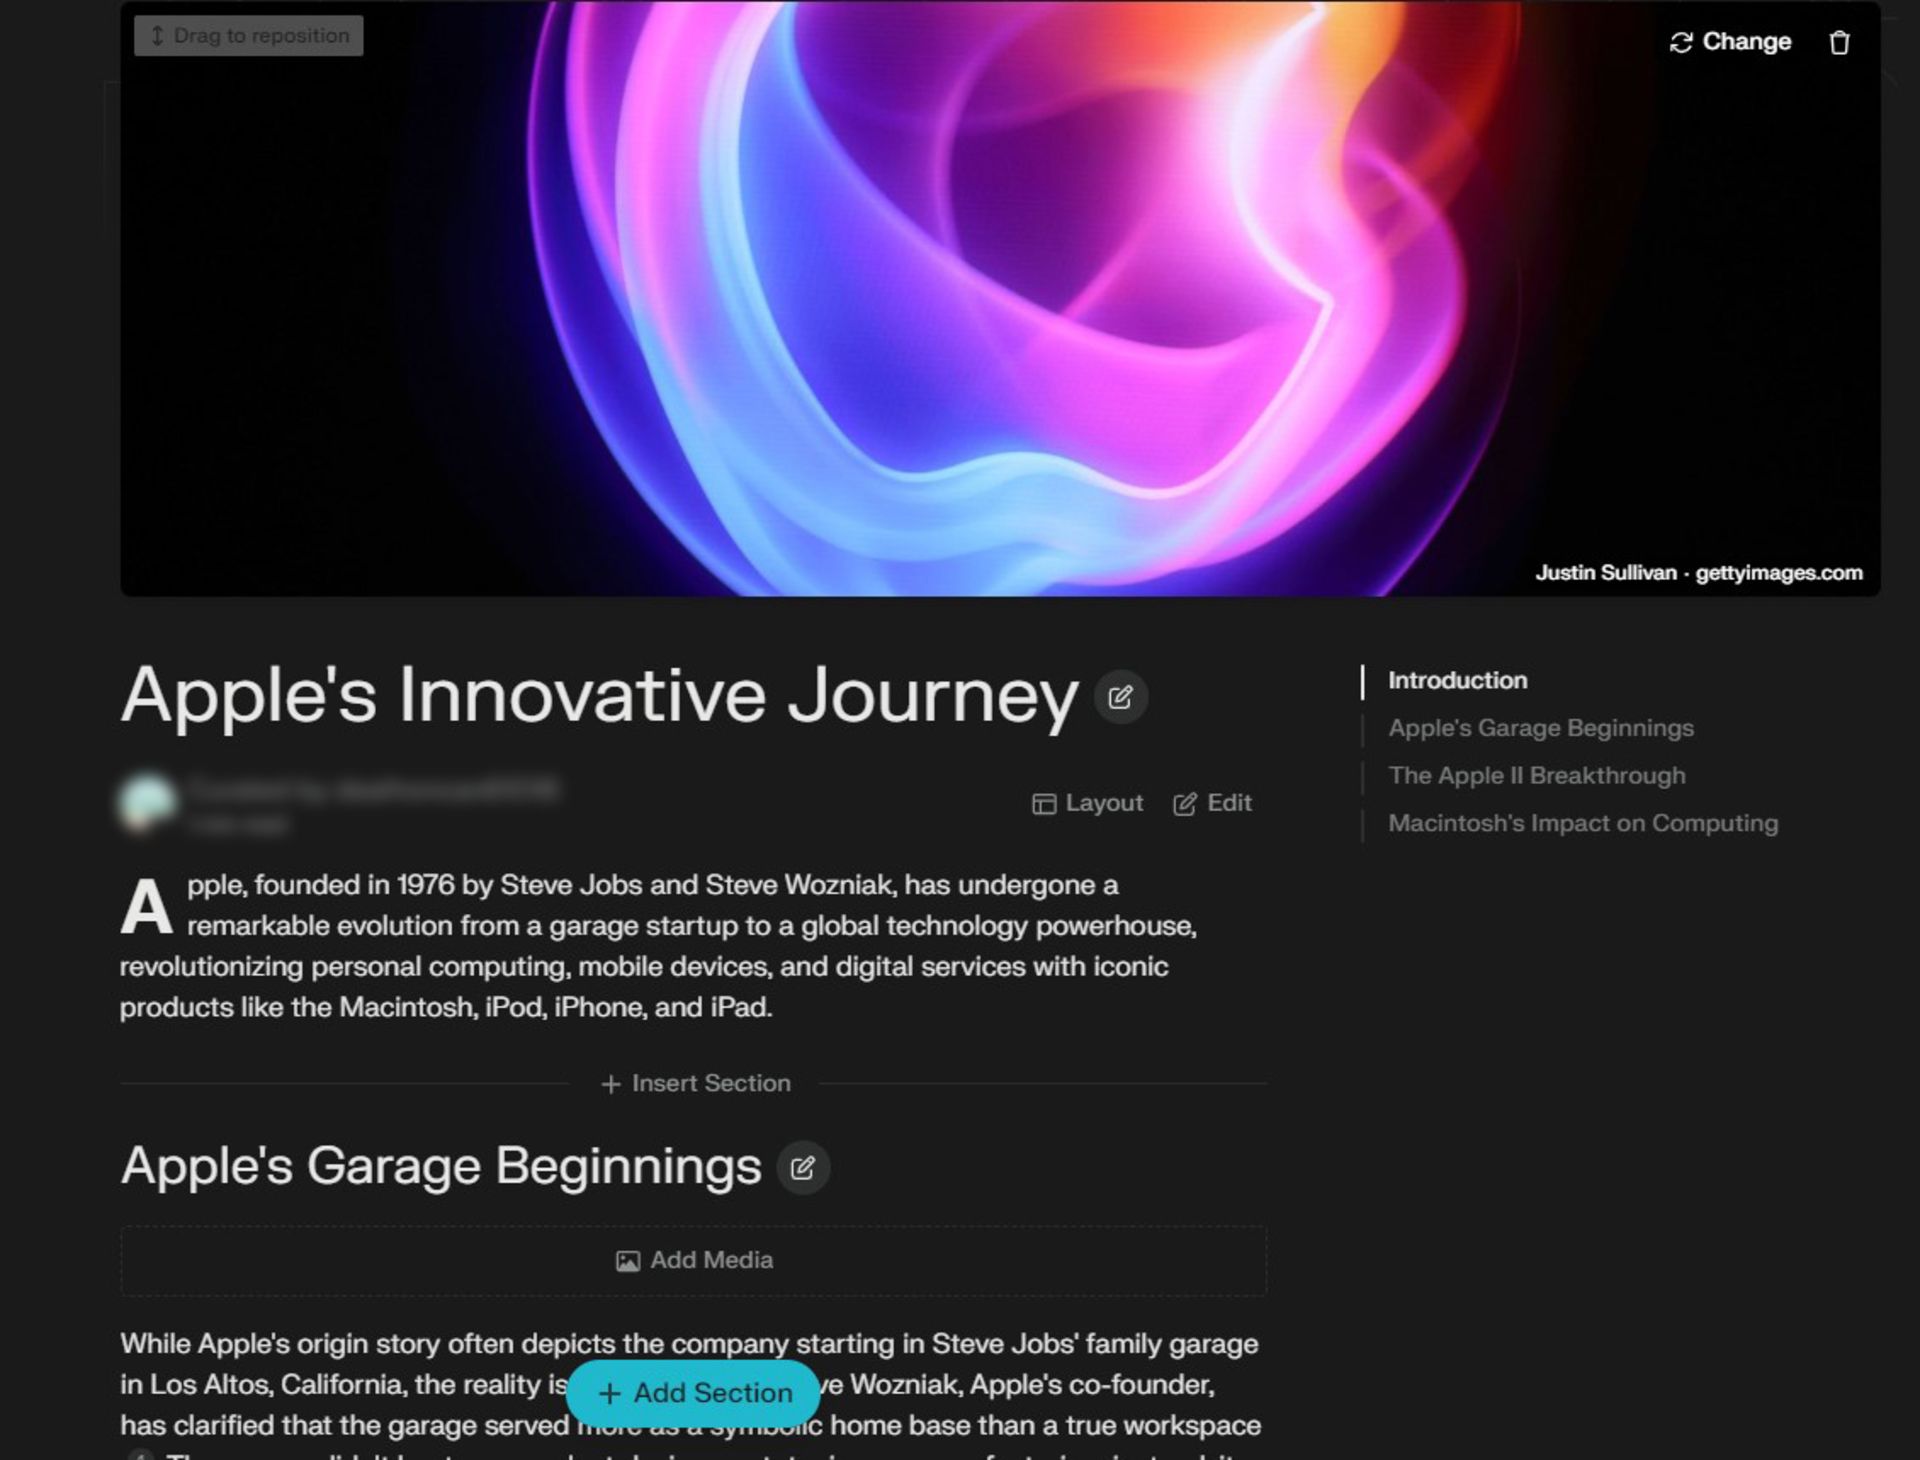Screen dimensions: 1920x1460
Task: Navigate to Macintosh's Impact on Computing
Action: tap(1582, 823)
